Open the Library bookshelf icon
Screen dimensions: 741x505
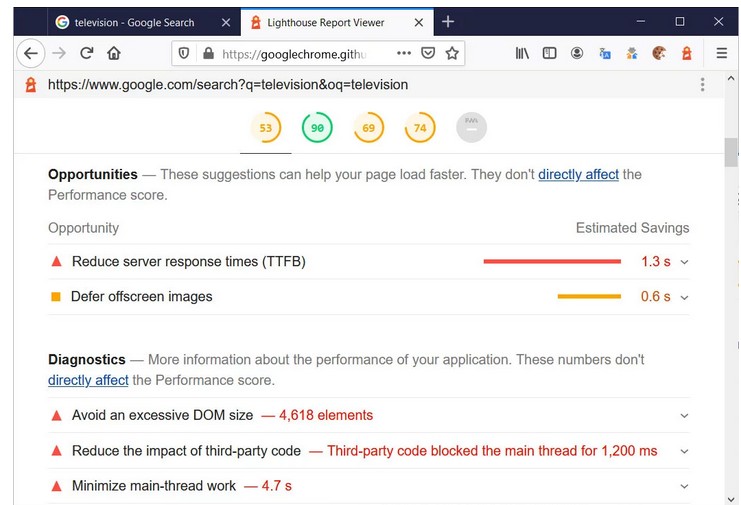522,53
